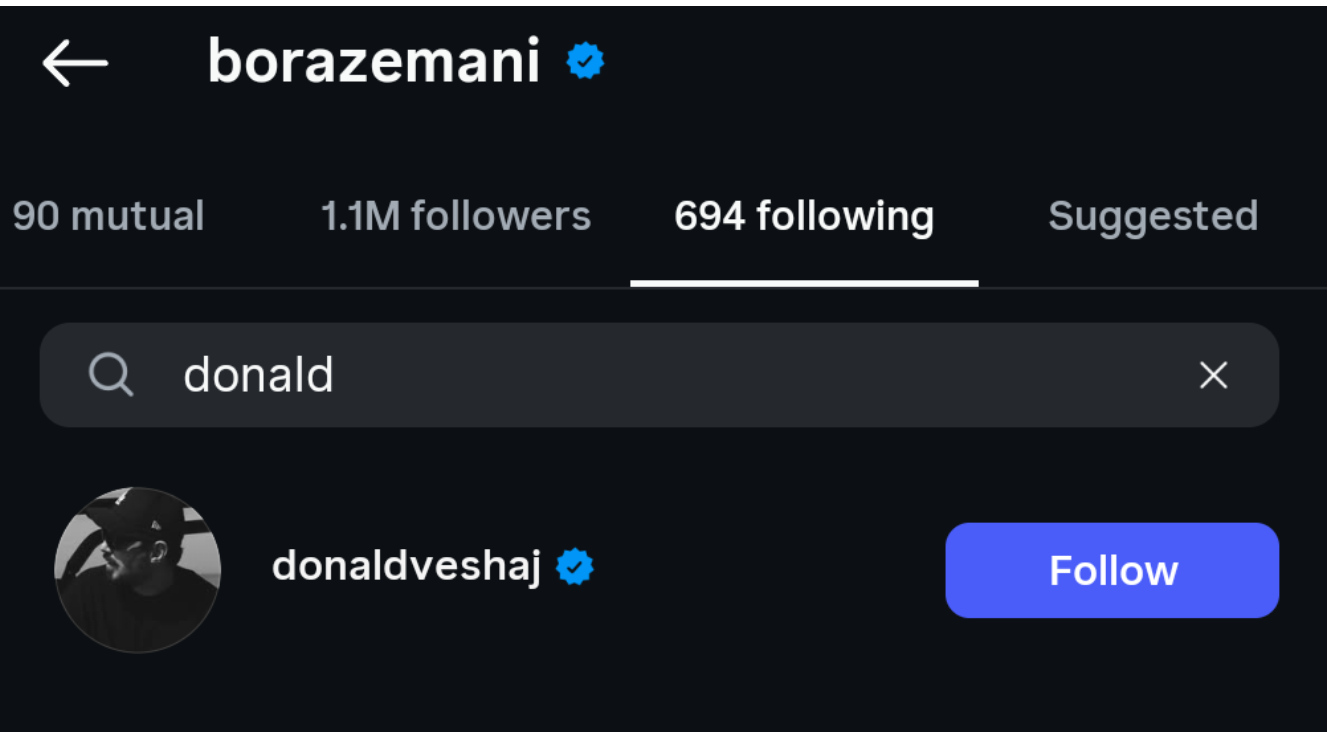Switch to the 90 mutual tab
Screen dimensions: 1331x732
coord(108,217)
